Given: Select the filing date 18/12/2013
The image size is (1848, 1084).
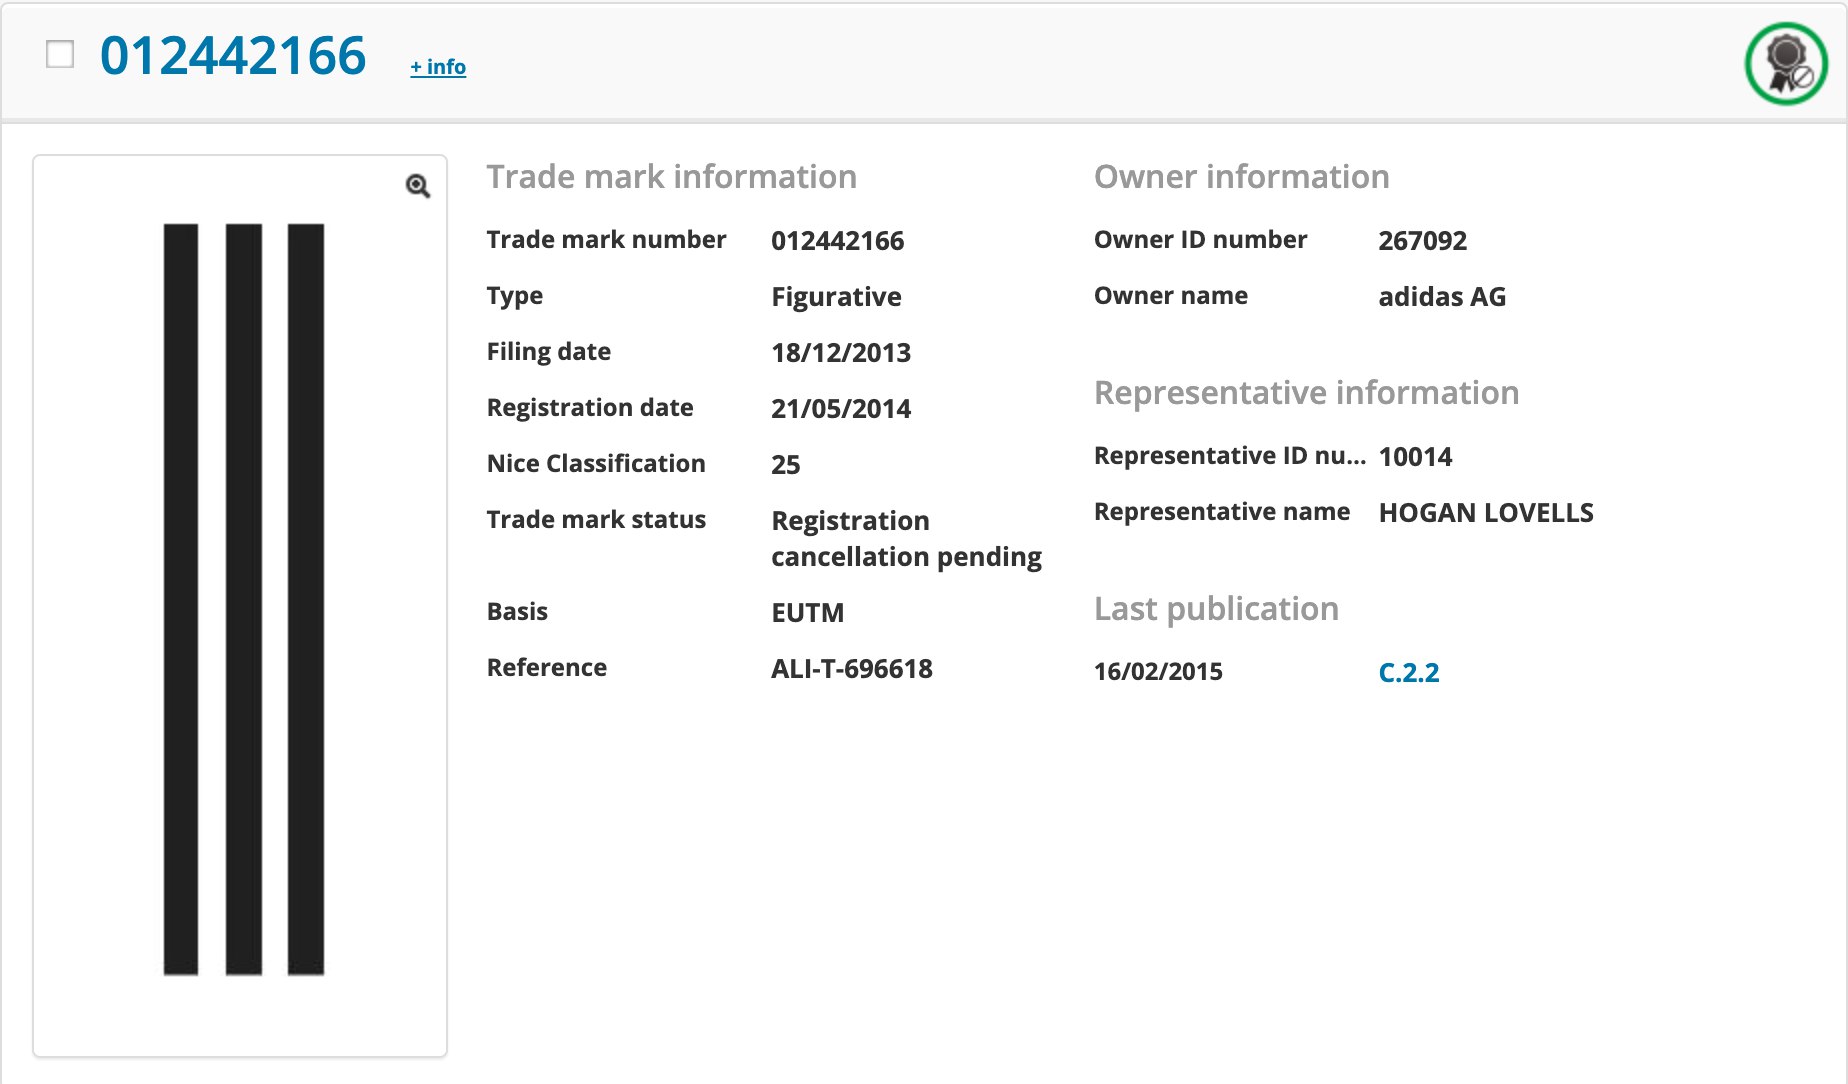Looking at the screenshot, I should (x=841, y=352).
